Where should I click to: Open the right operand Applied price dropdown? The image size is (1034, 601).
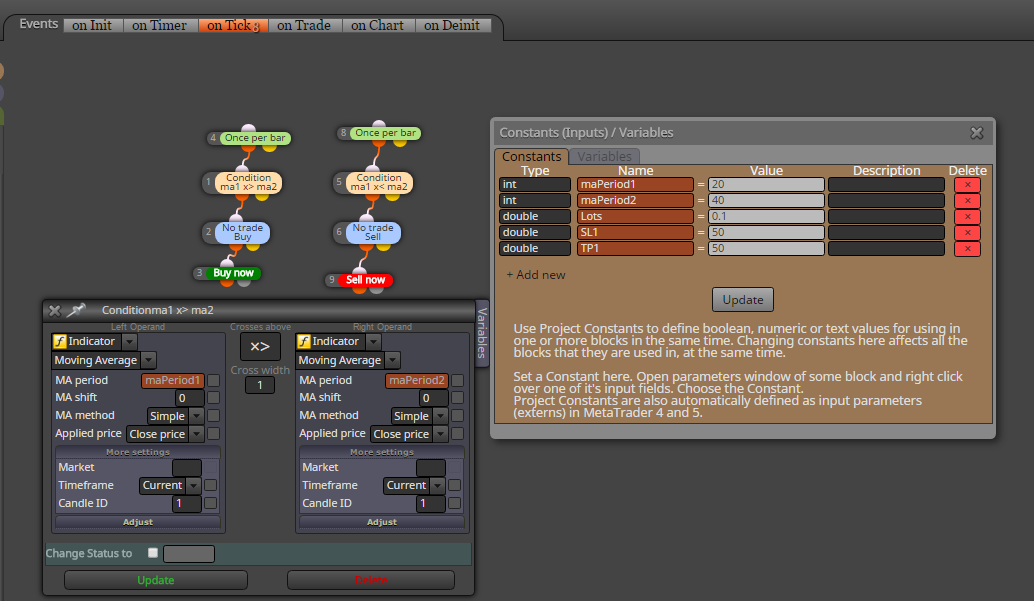coord(441,433)
